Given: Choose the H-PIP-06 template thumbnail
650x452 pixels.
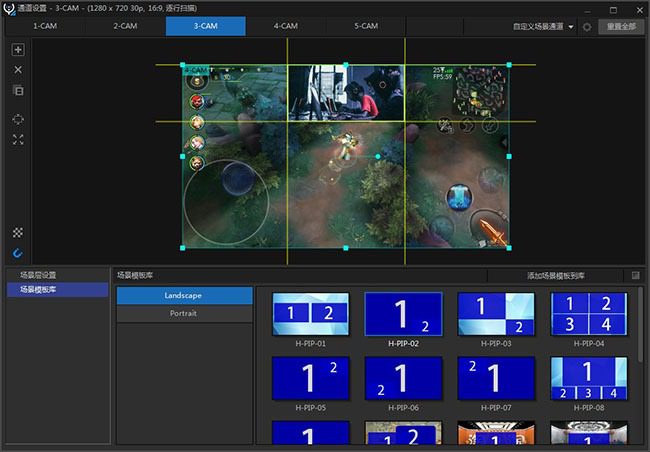Looking at the screenshot, I should coord(403,378).
